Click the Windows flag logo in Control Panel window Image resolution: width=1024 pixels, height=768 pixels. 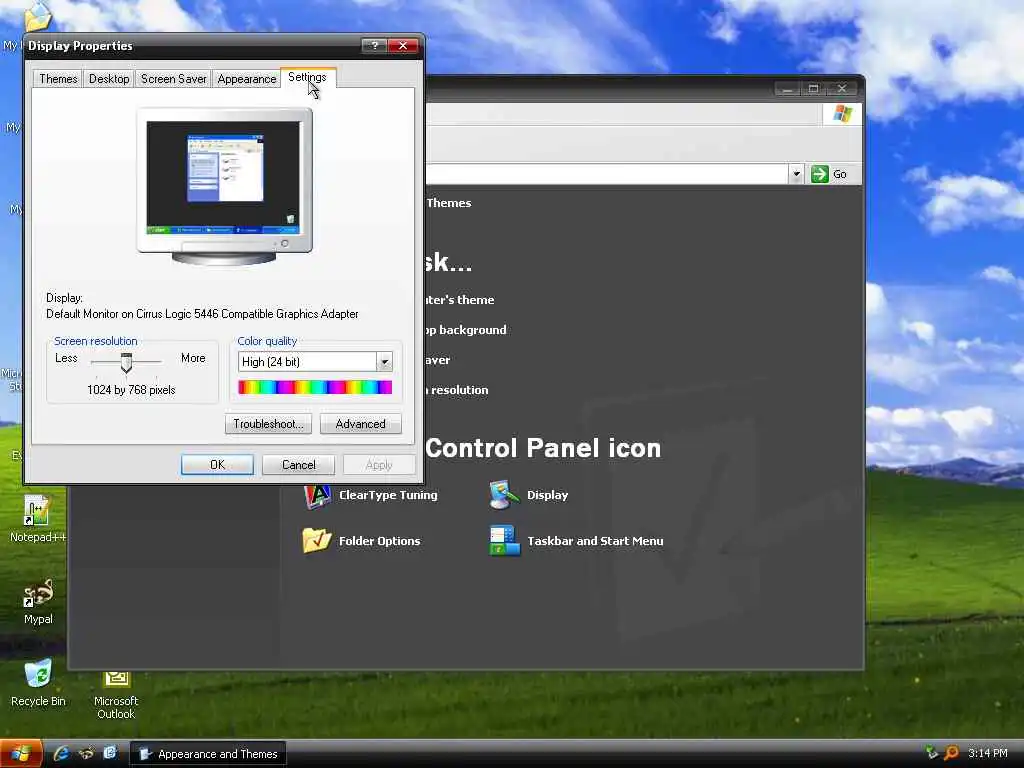coord(842,114)
